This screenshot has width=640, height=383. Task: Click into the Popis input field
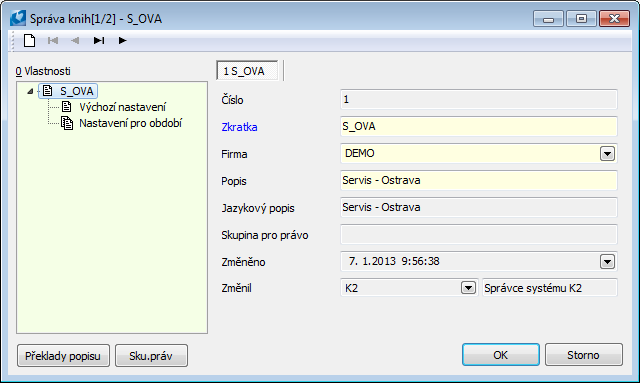click(x=478, y=180)
